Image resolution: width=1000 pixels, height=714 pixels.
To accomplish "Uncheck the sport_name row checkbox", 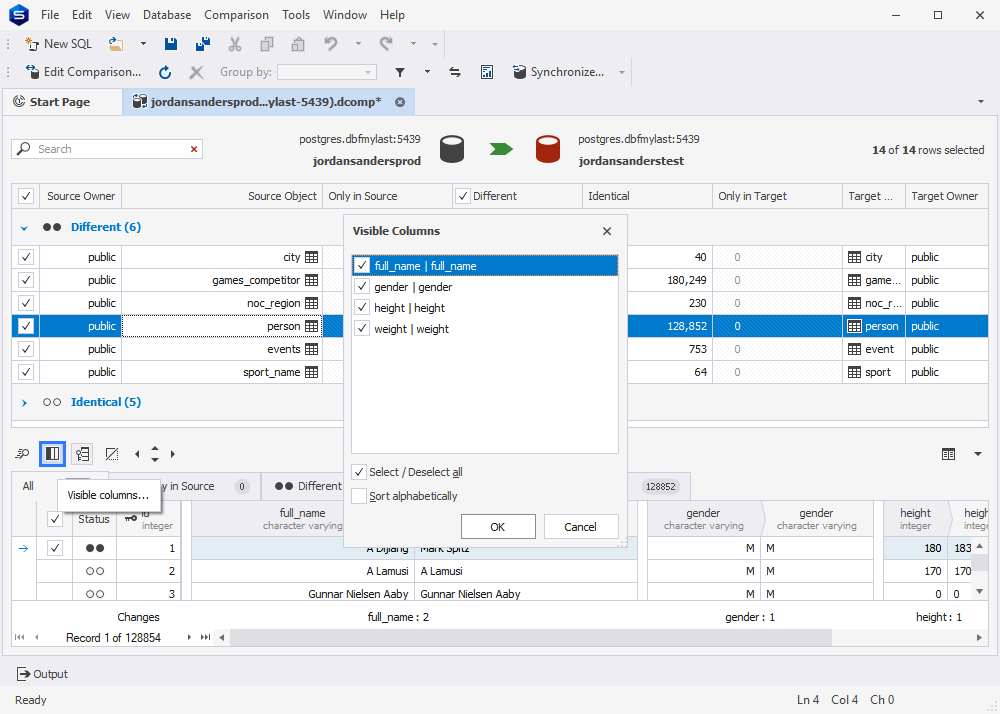I will coord(26,372).
